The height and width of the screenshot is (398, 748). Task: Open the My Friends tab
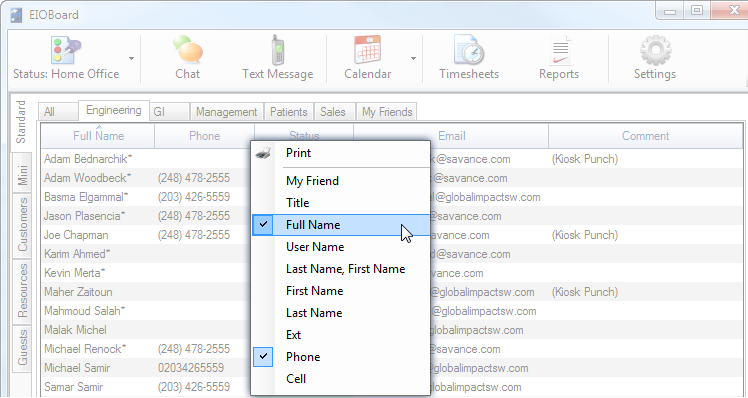(387, 112)
